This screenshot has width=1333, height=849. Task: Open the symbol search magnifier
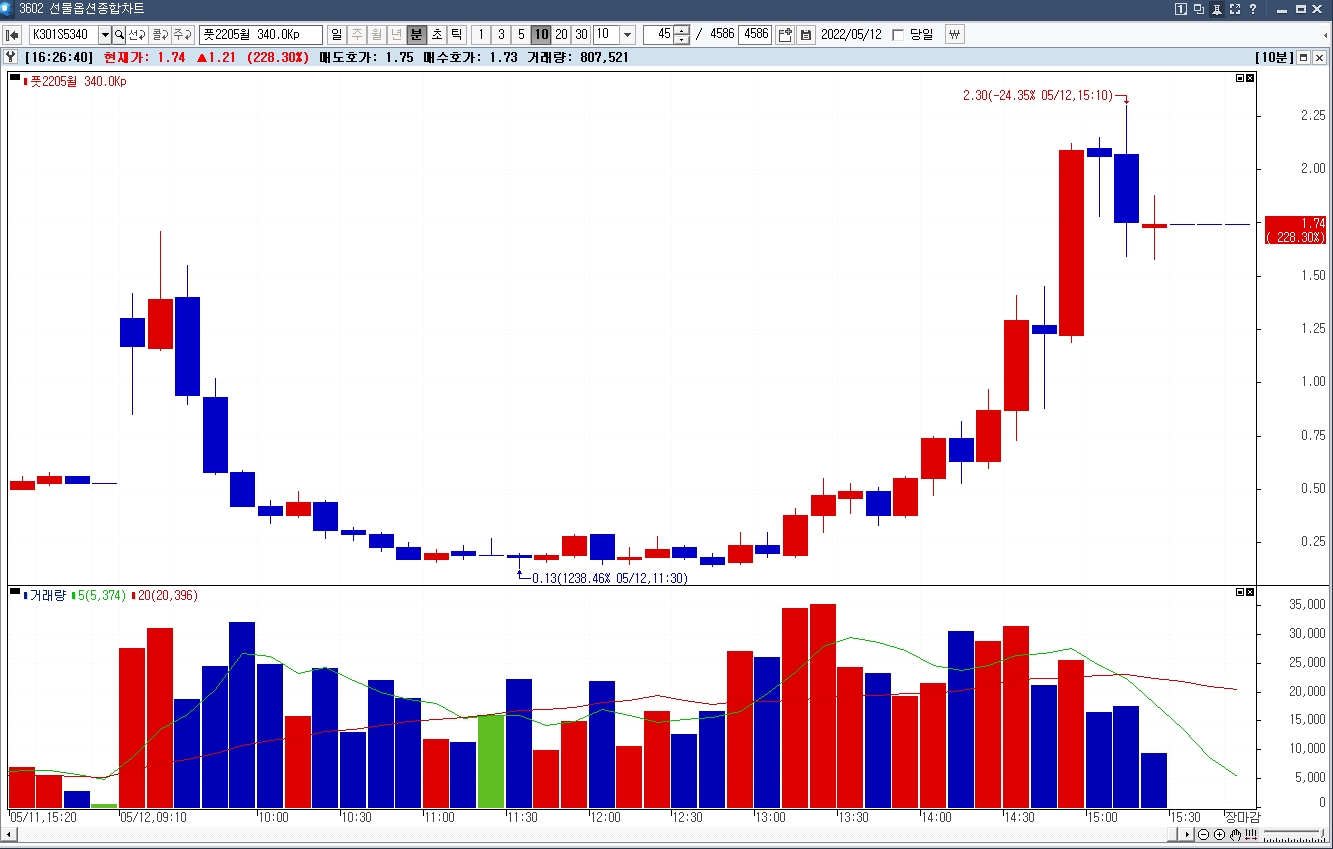tap(119, 35)
